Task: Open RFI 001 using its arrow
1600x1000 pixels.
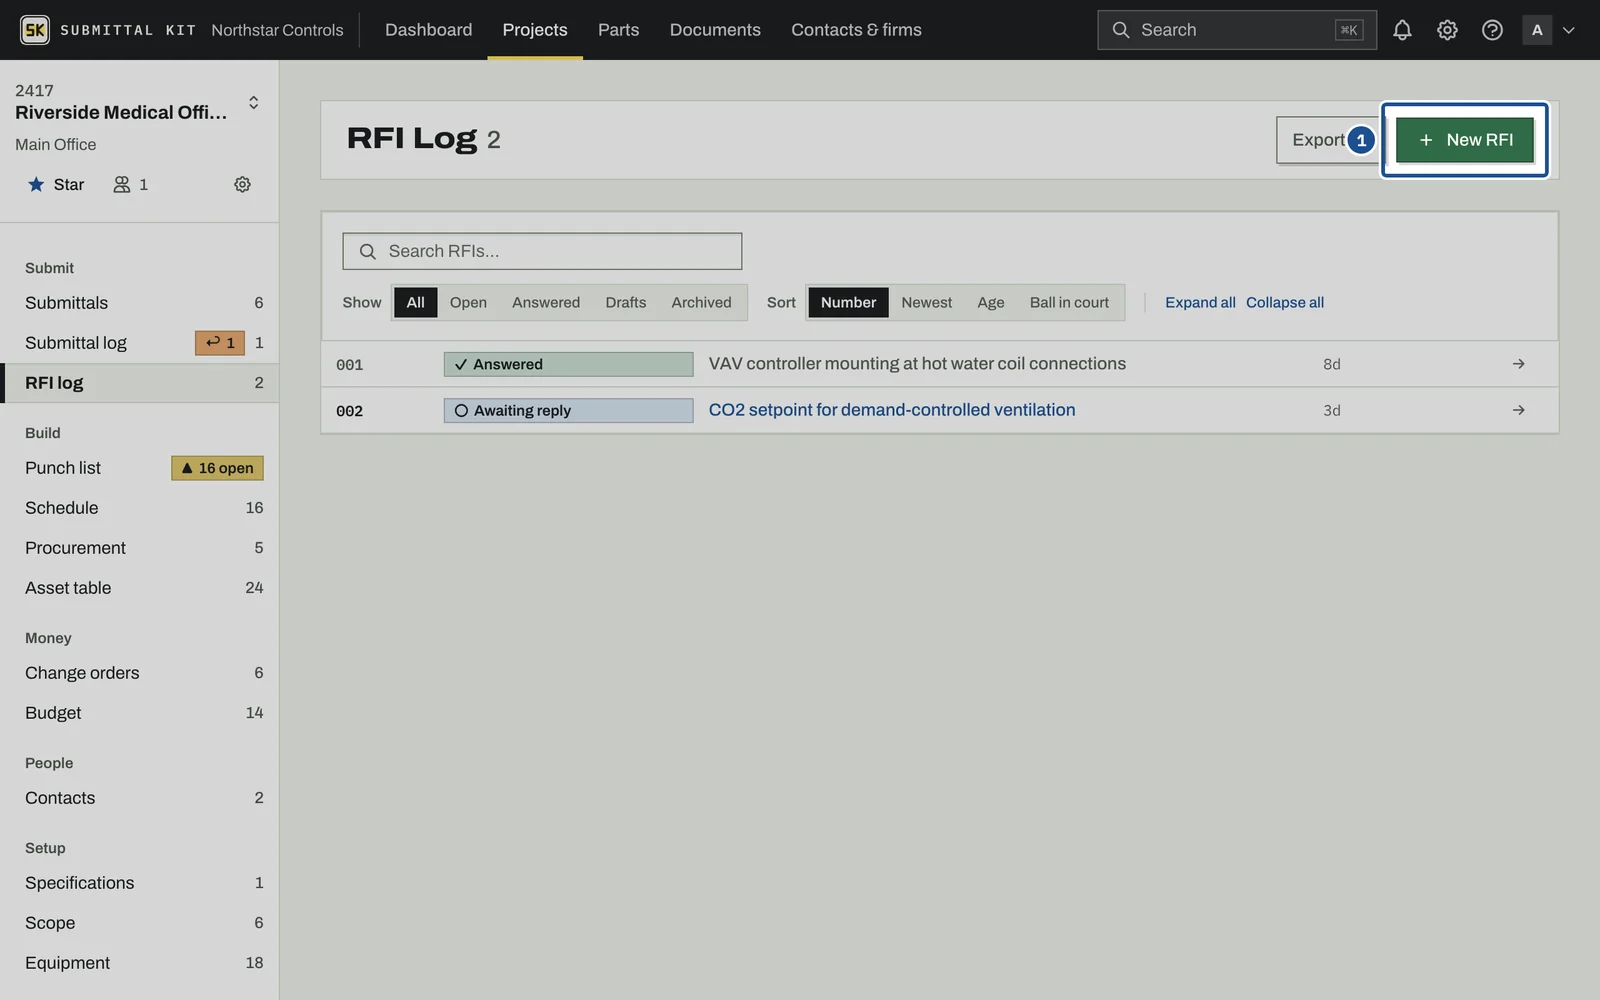Action: pyautogui.click(x=1518, y=364)
